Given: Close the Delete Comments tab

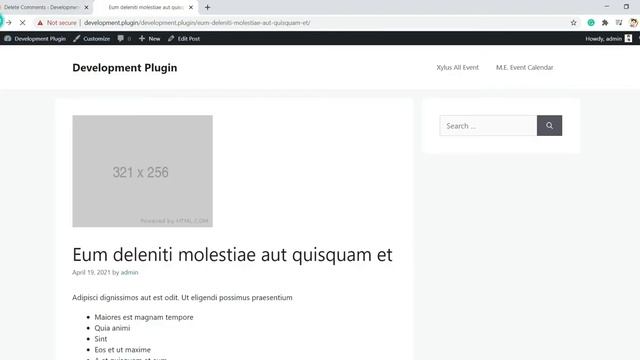Looking at the screenshot, I should pyautogui.click(x=86, y=7).
